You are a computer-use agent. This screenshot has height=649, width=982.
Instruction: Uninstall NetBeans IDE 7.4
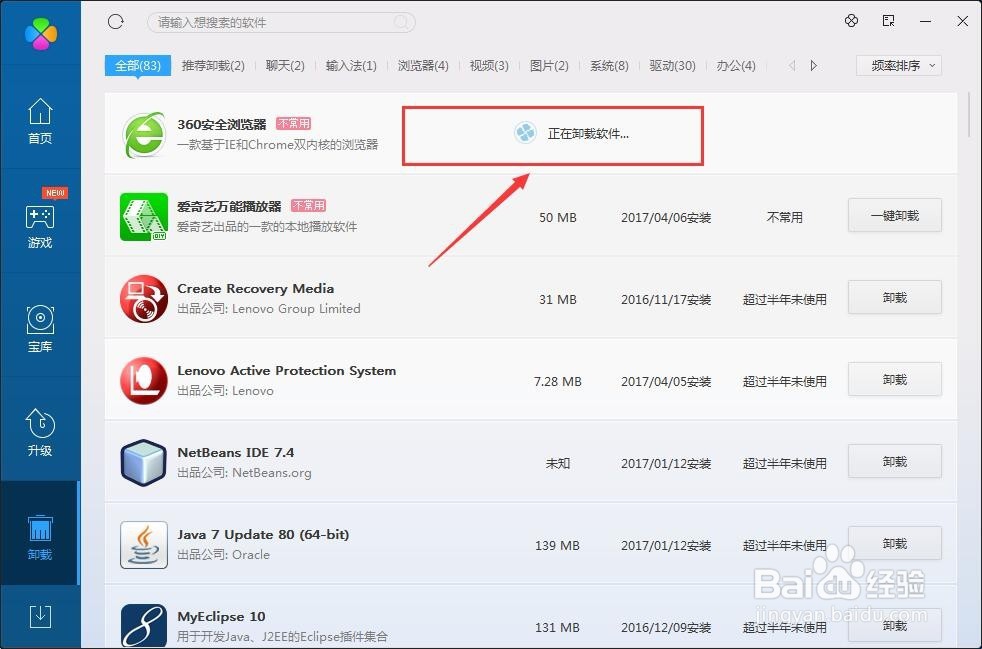[x=894, y=461]
